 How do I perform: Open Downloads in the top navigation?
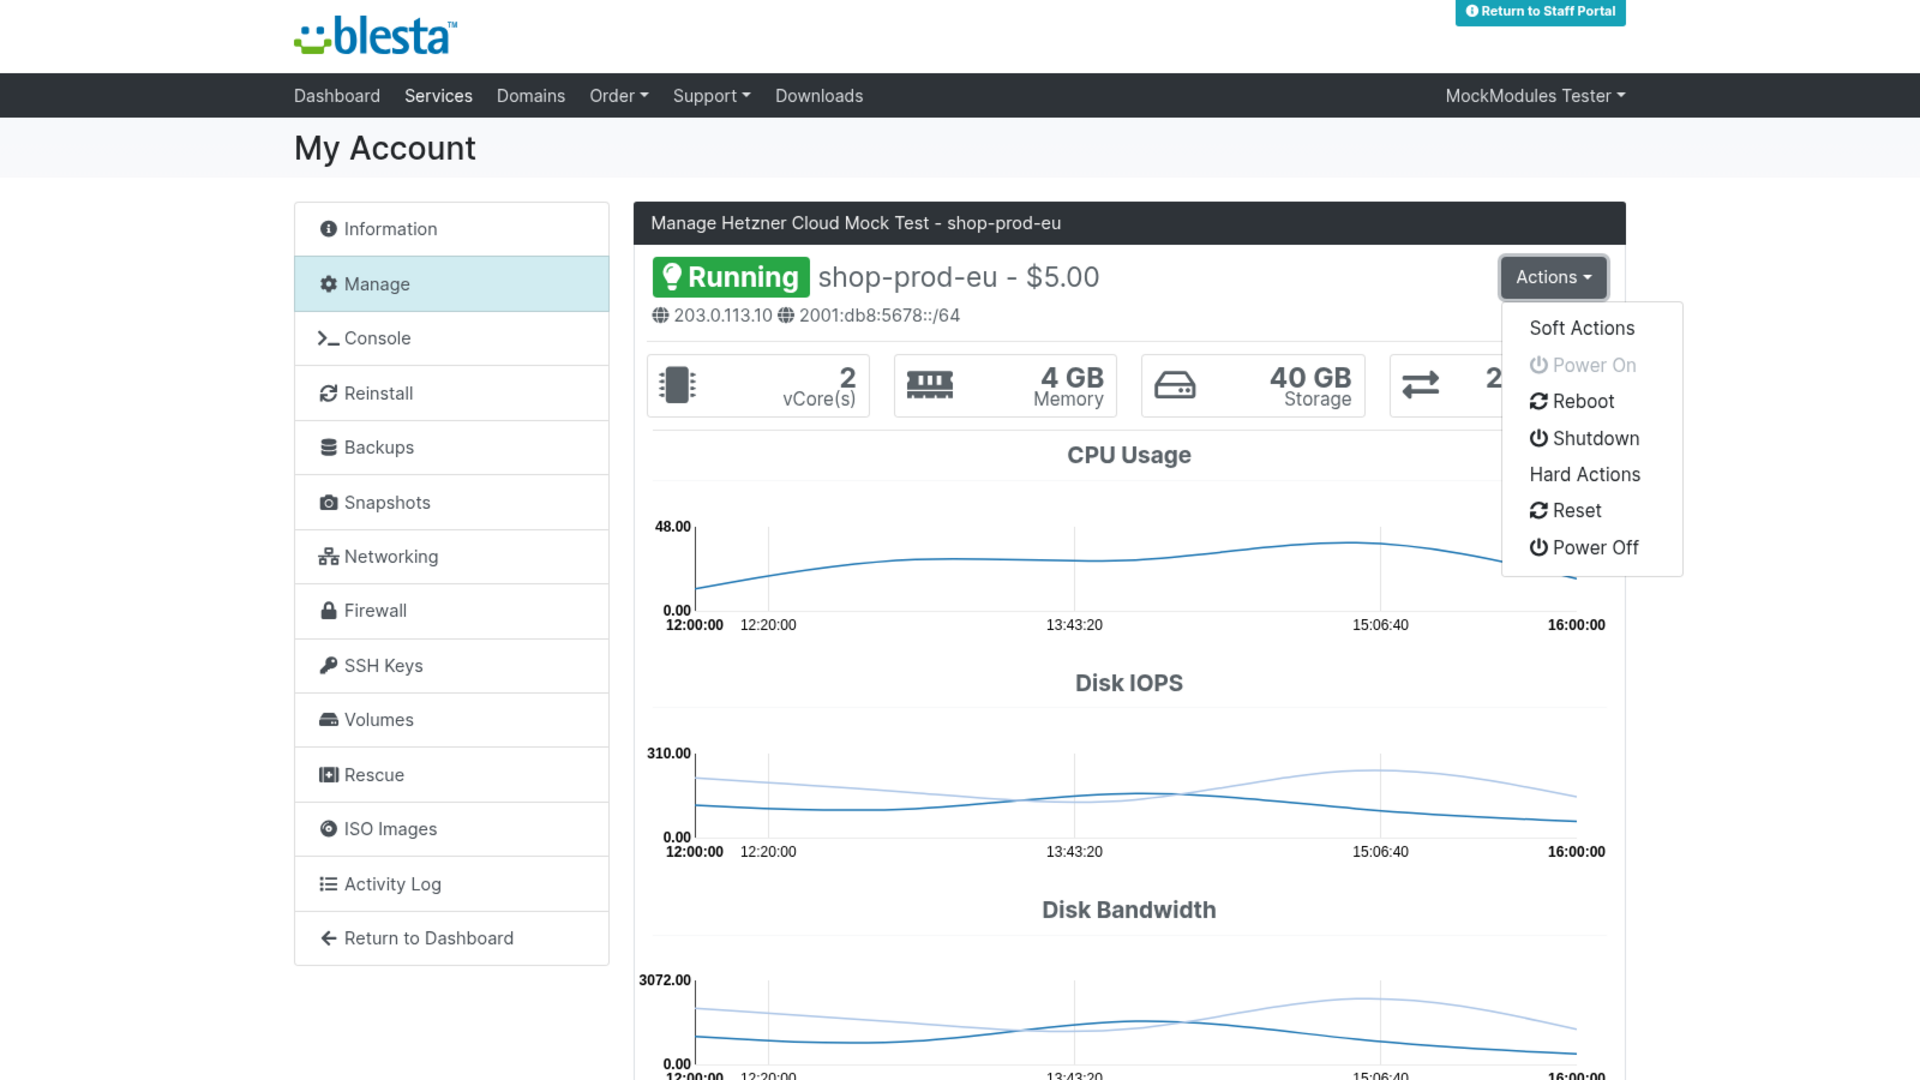click(819, 96)
